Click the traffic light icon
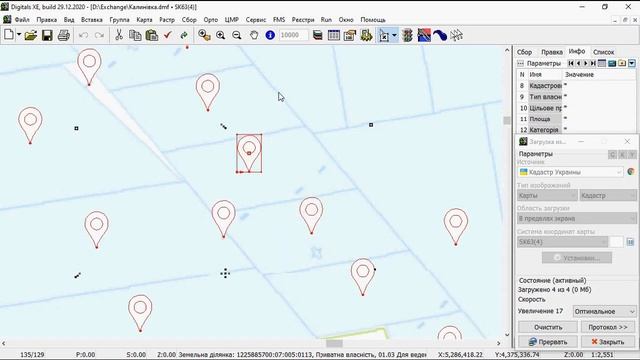Image resolution: width=640 pixels, height=360 pixels. (407, 36)
